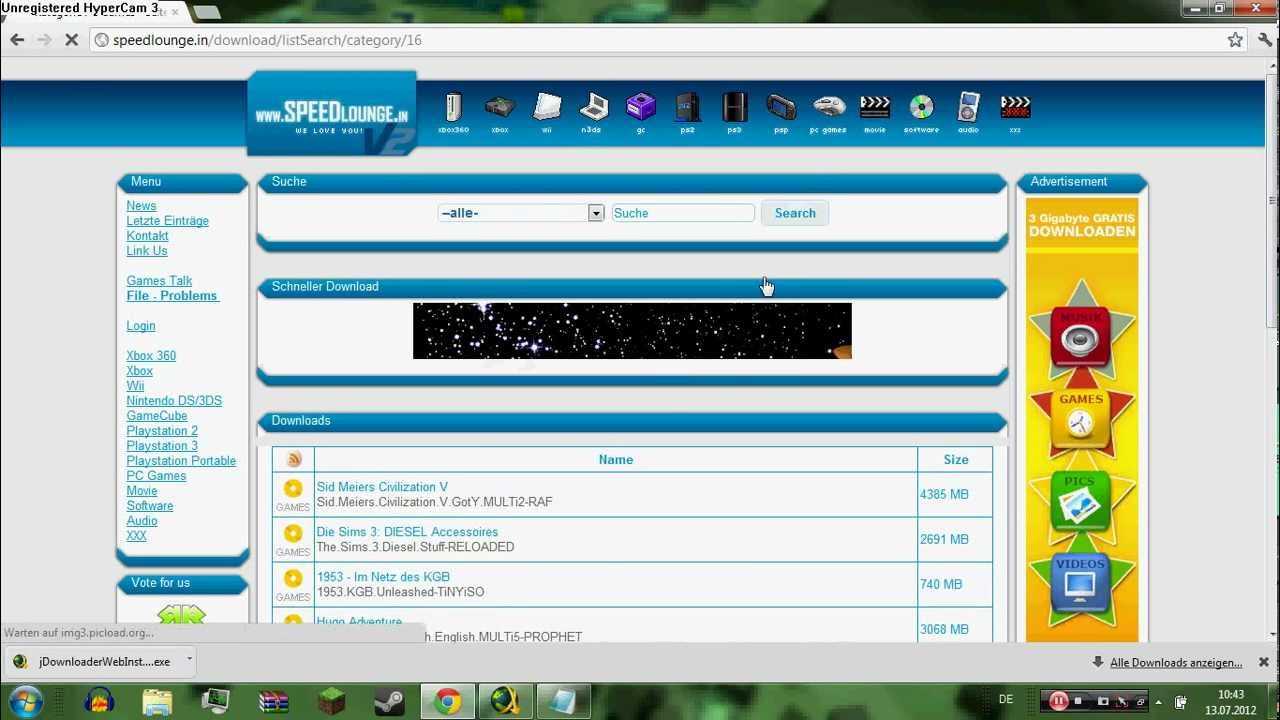1280x720 pixels.
Task: Open Steam from the taskbar
Action: point(389,701)
